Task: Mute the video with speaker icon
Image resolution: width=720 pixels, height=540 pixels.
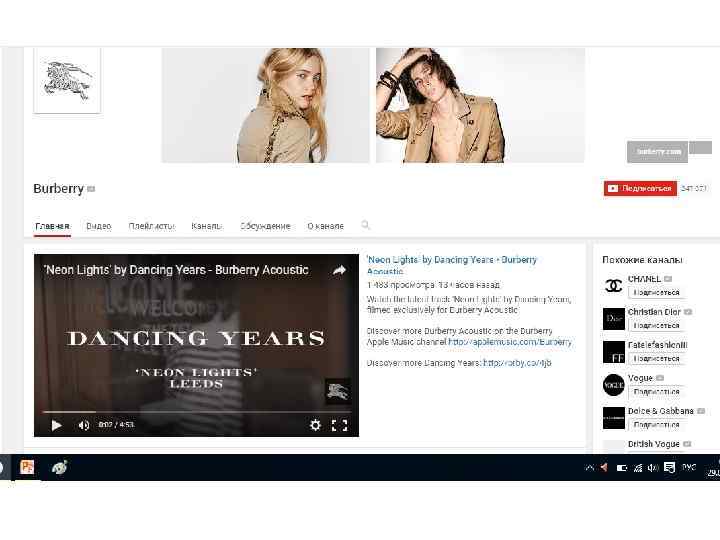Action: tap(84, 425)
